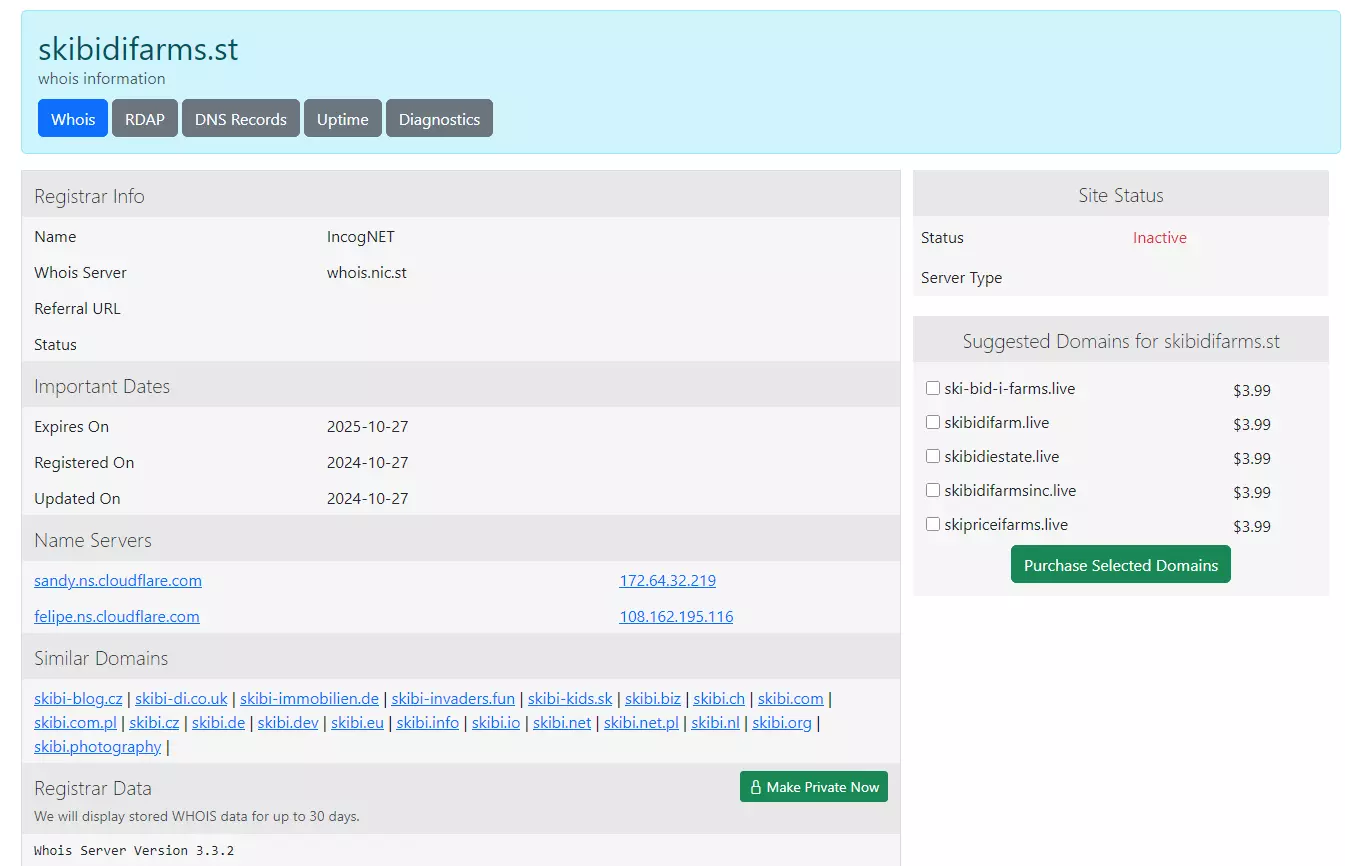Visit skibi-kids.sk link

tap(570, 698)
